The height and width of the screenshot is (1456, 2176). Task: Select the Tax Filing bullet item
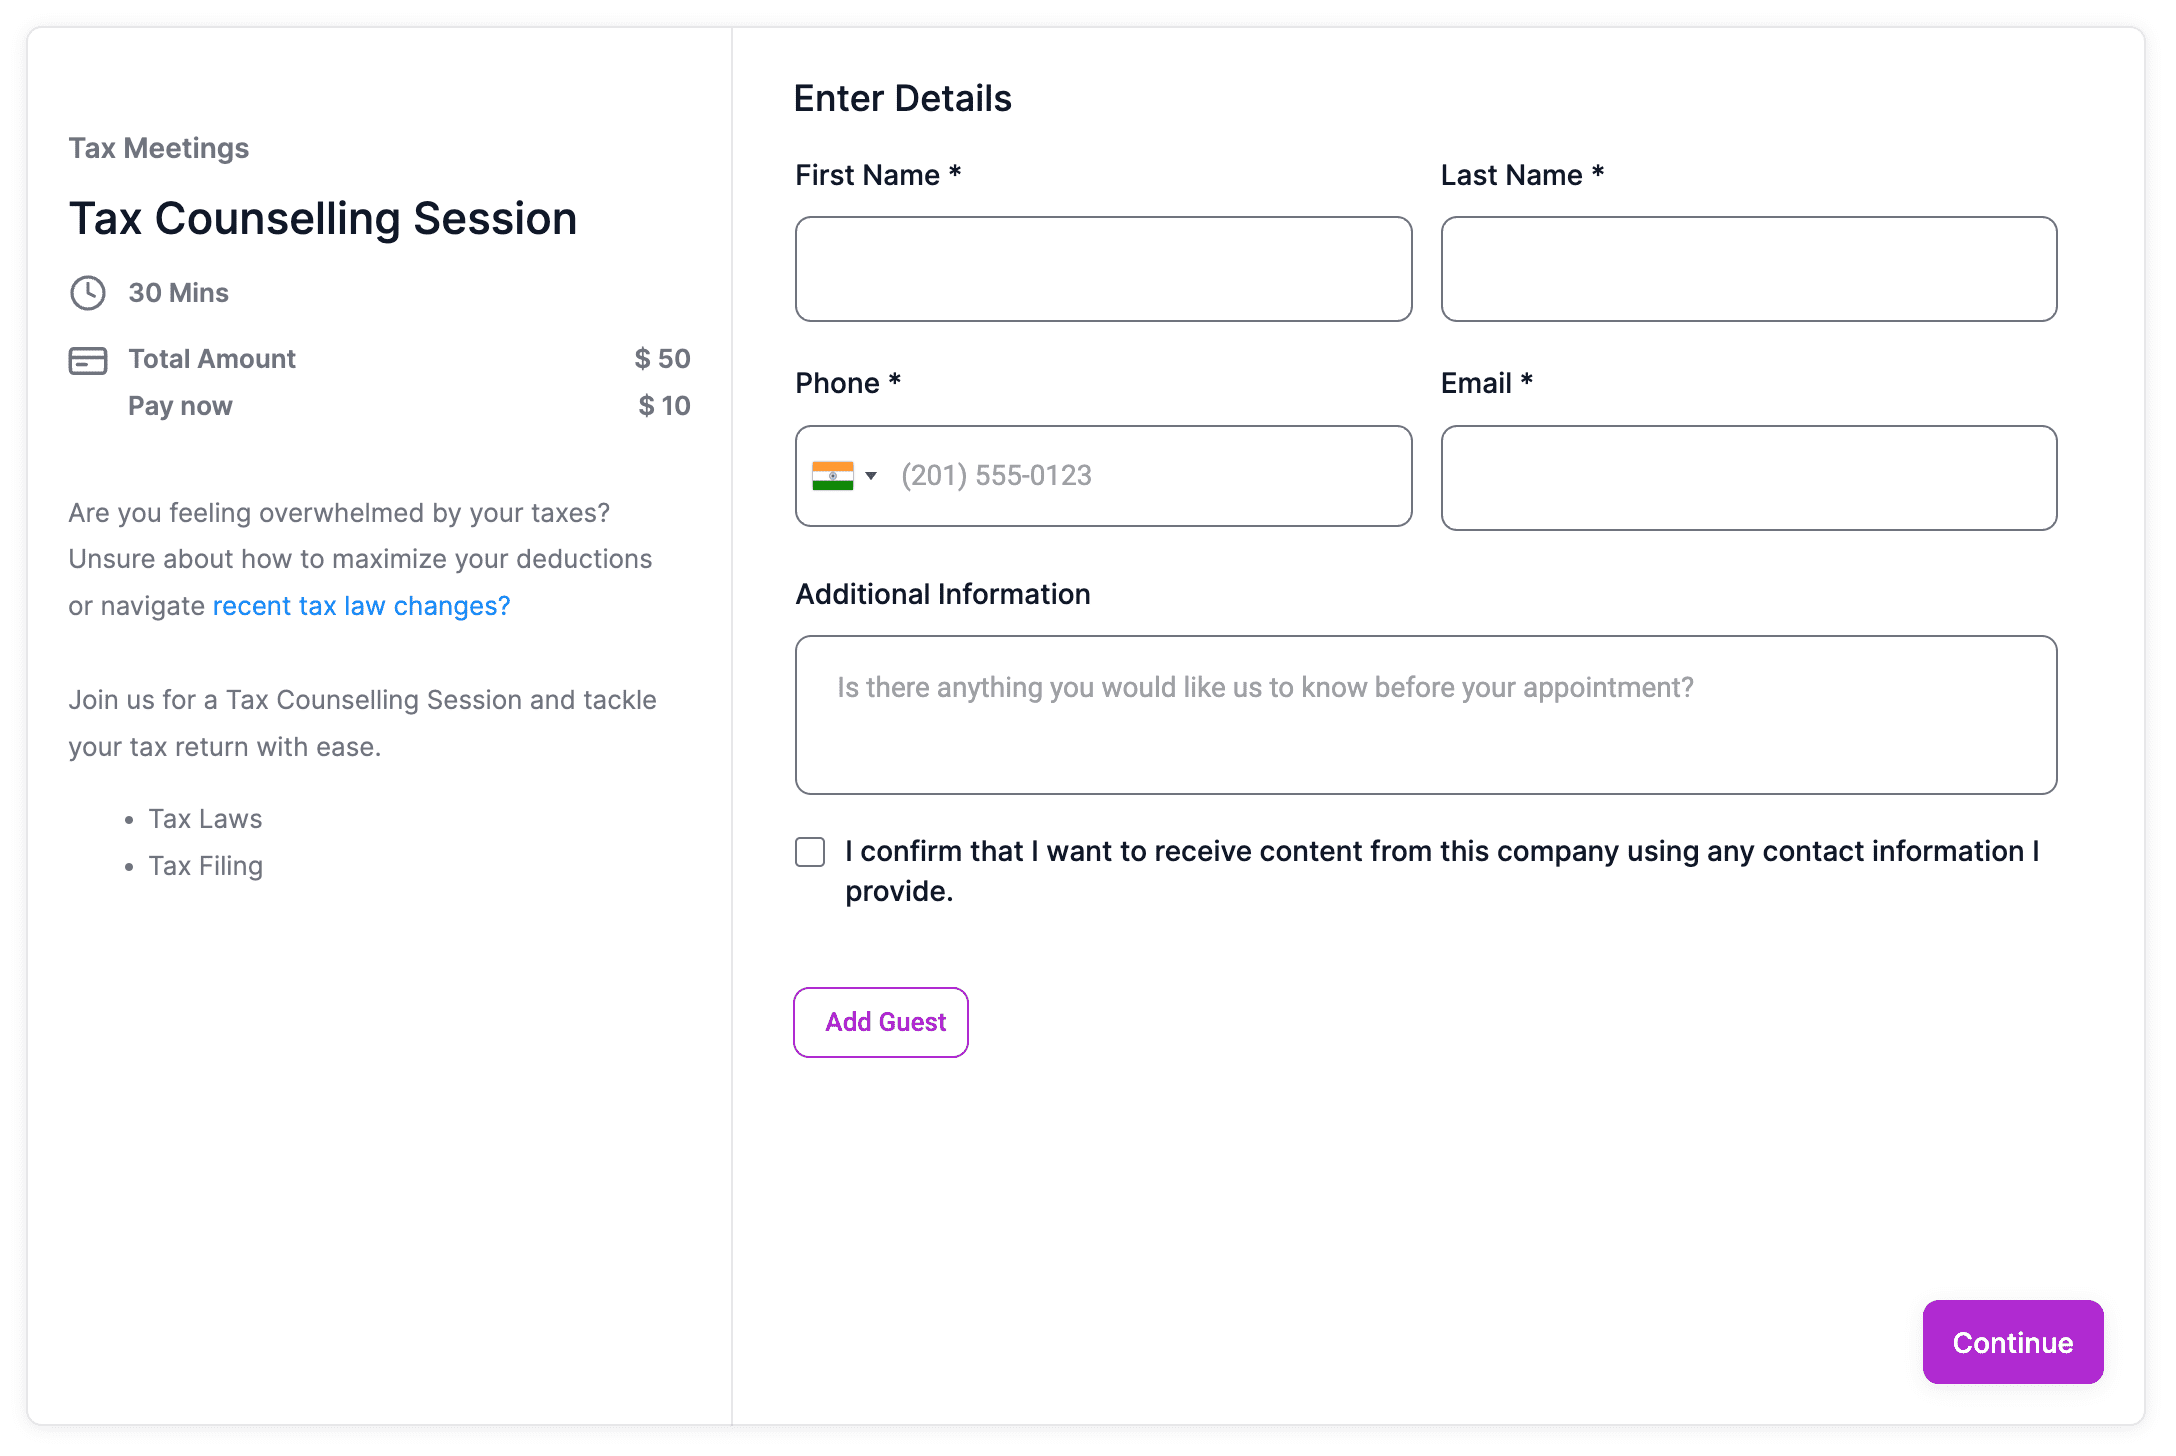click(x=206, y=866)
